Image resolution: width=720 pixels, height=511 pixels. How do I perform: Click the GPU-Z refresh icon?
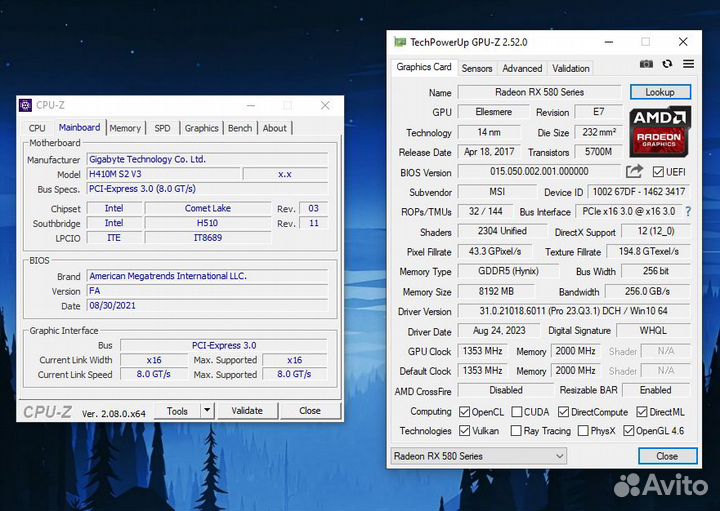(667, 64)
